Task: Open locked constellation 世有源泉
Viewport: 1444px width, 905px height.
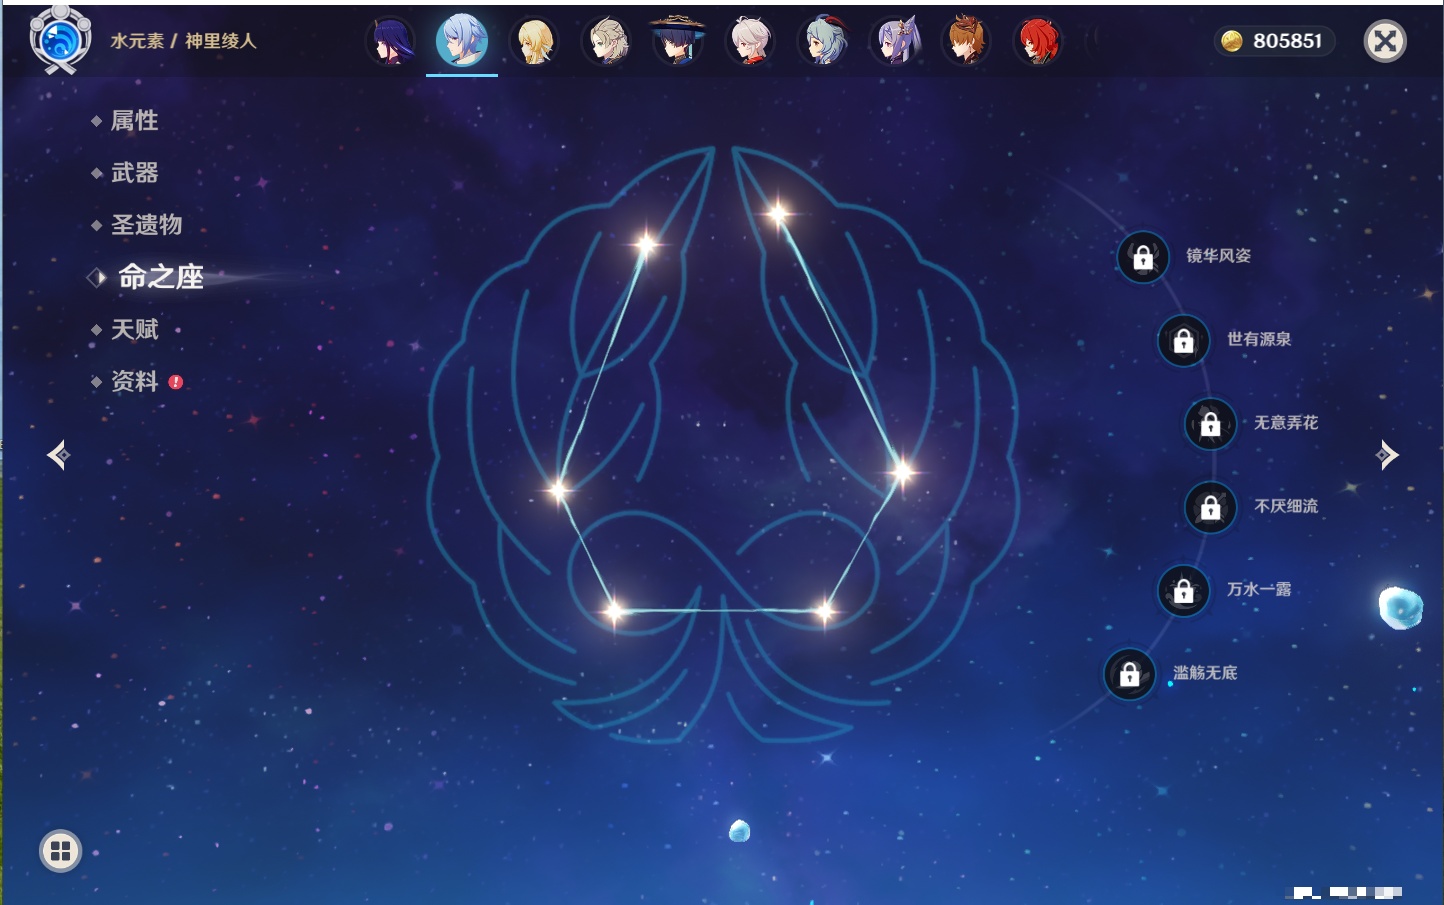Action: (1184, 340)
